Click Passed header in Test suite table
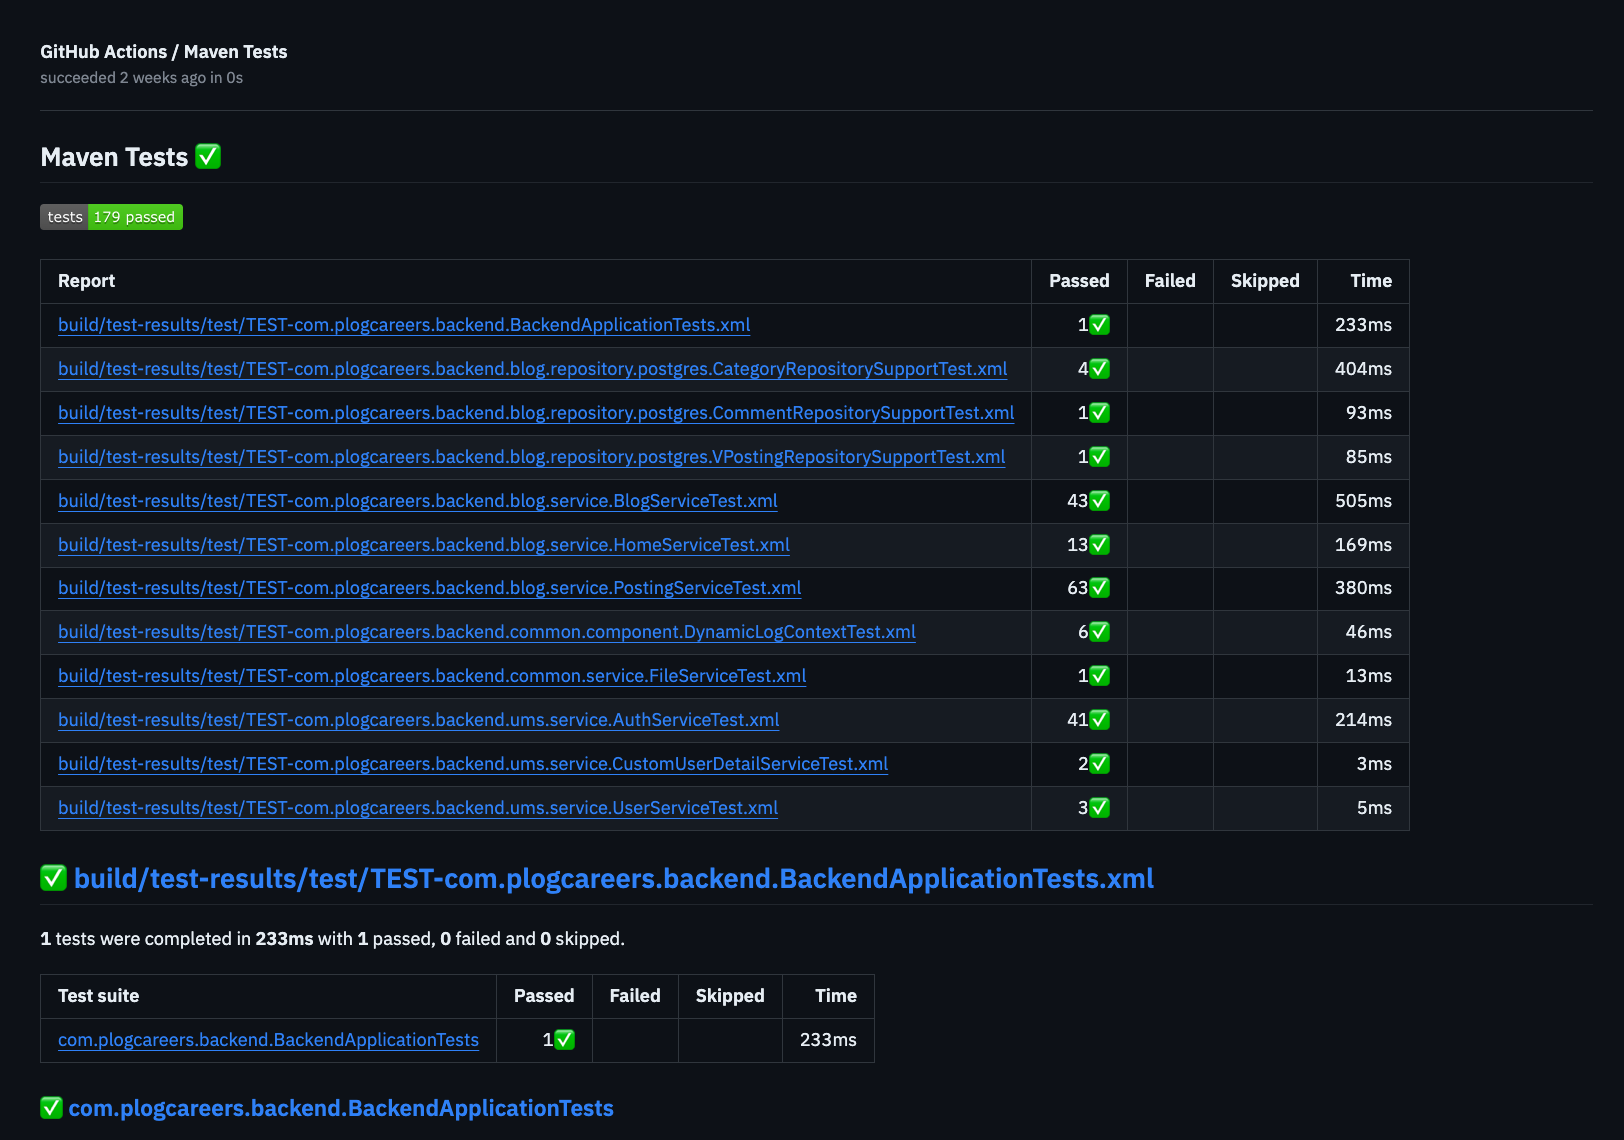 [544, 996]
